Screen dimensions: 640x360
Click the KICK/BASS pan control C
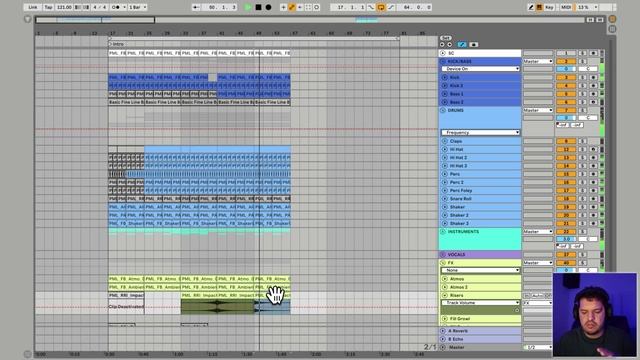coord(588,69)
